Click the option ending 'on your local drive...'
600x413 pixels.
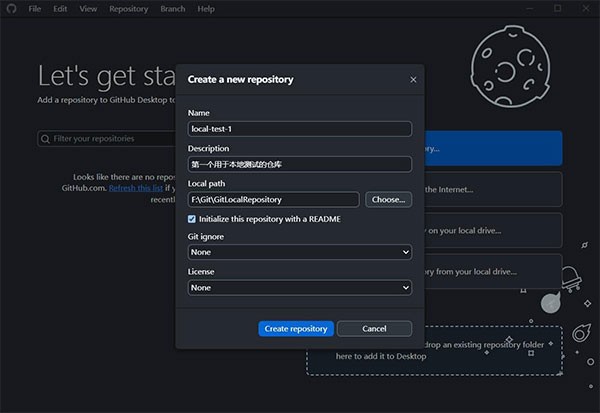point(493,230)
